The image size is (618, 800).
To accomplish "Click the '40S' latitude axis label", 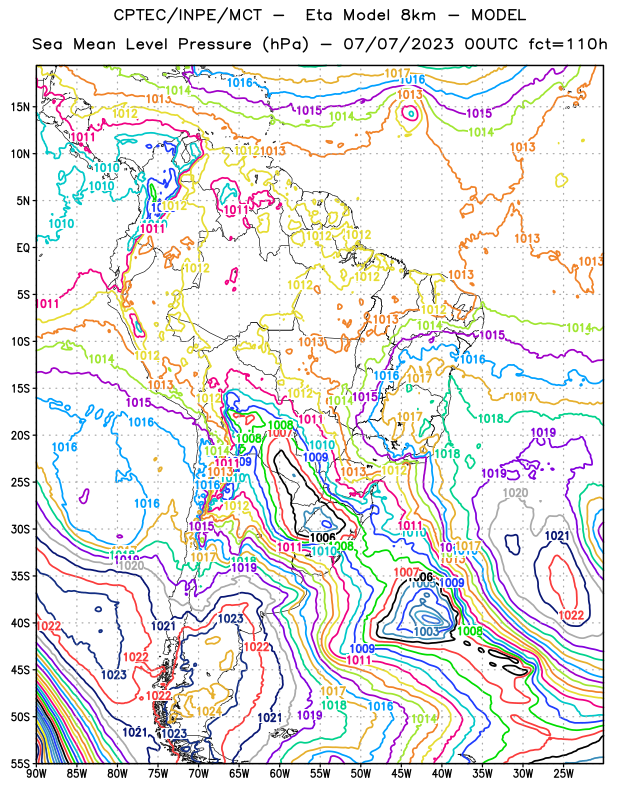I will coord(20,623).
